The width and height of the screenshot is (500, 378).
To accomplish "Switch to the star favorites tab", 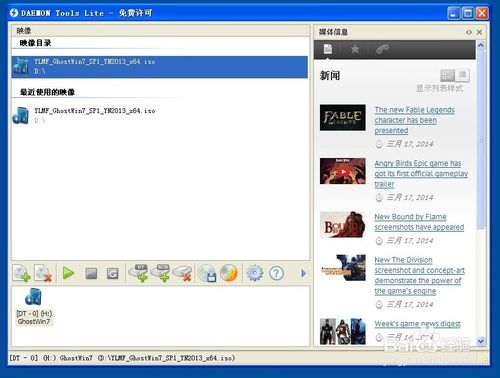I will click(x=355, y=49).
